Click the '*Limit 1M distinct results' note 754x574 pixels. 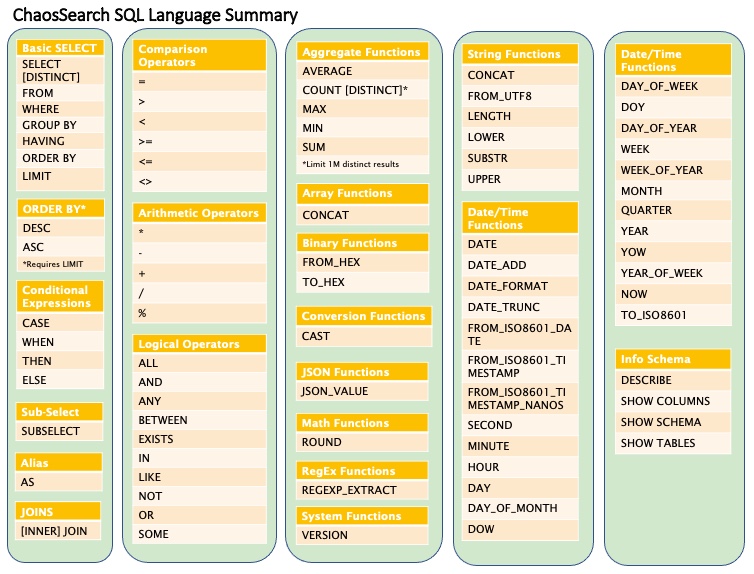coord(363,164)
